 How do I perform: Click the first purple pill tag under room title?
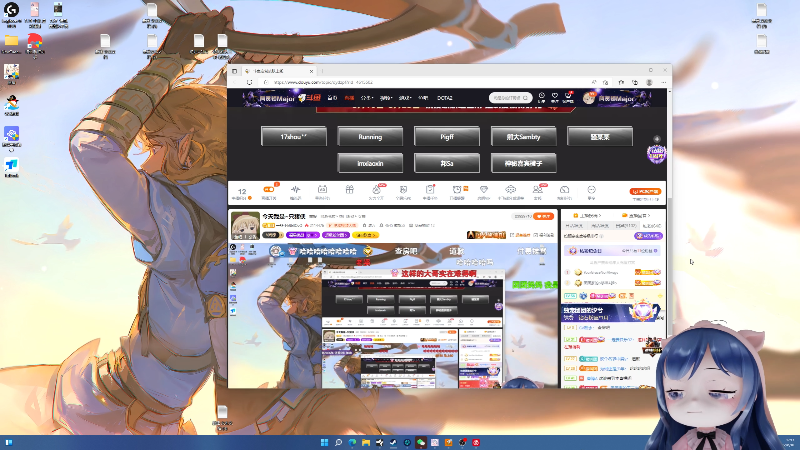[x=303, y=235]
